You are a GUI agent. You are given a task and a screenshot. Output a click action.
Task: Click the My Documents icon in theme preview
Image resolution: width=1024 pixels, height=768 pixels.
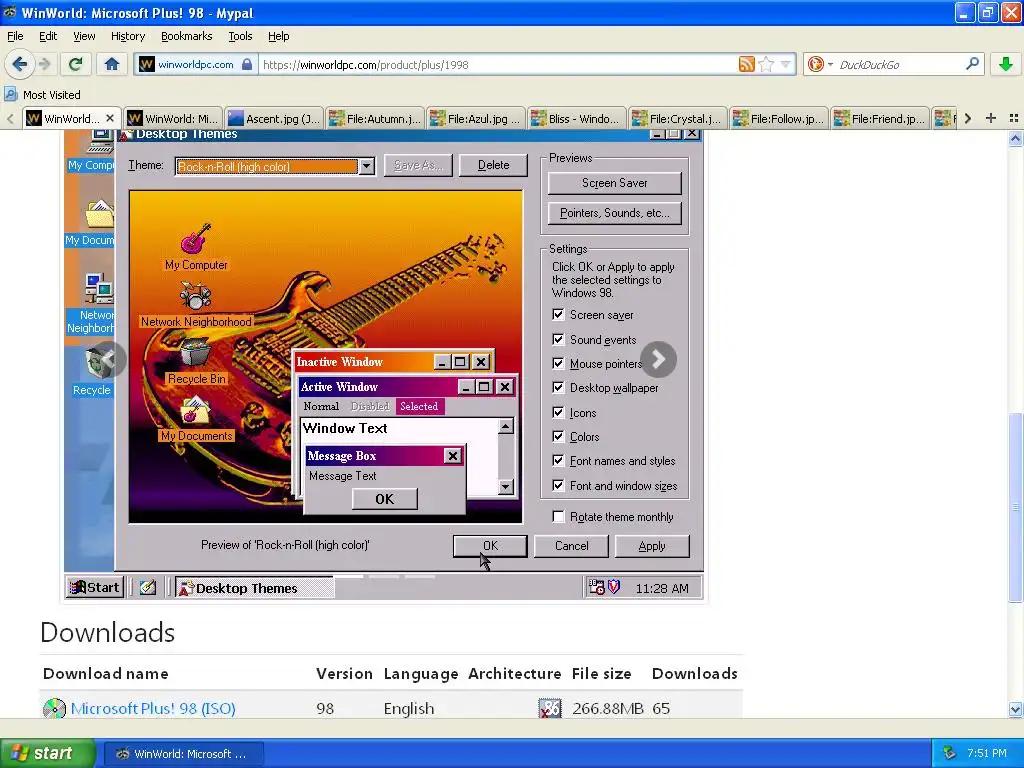coord(195,411)
